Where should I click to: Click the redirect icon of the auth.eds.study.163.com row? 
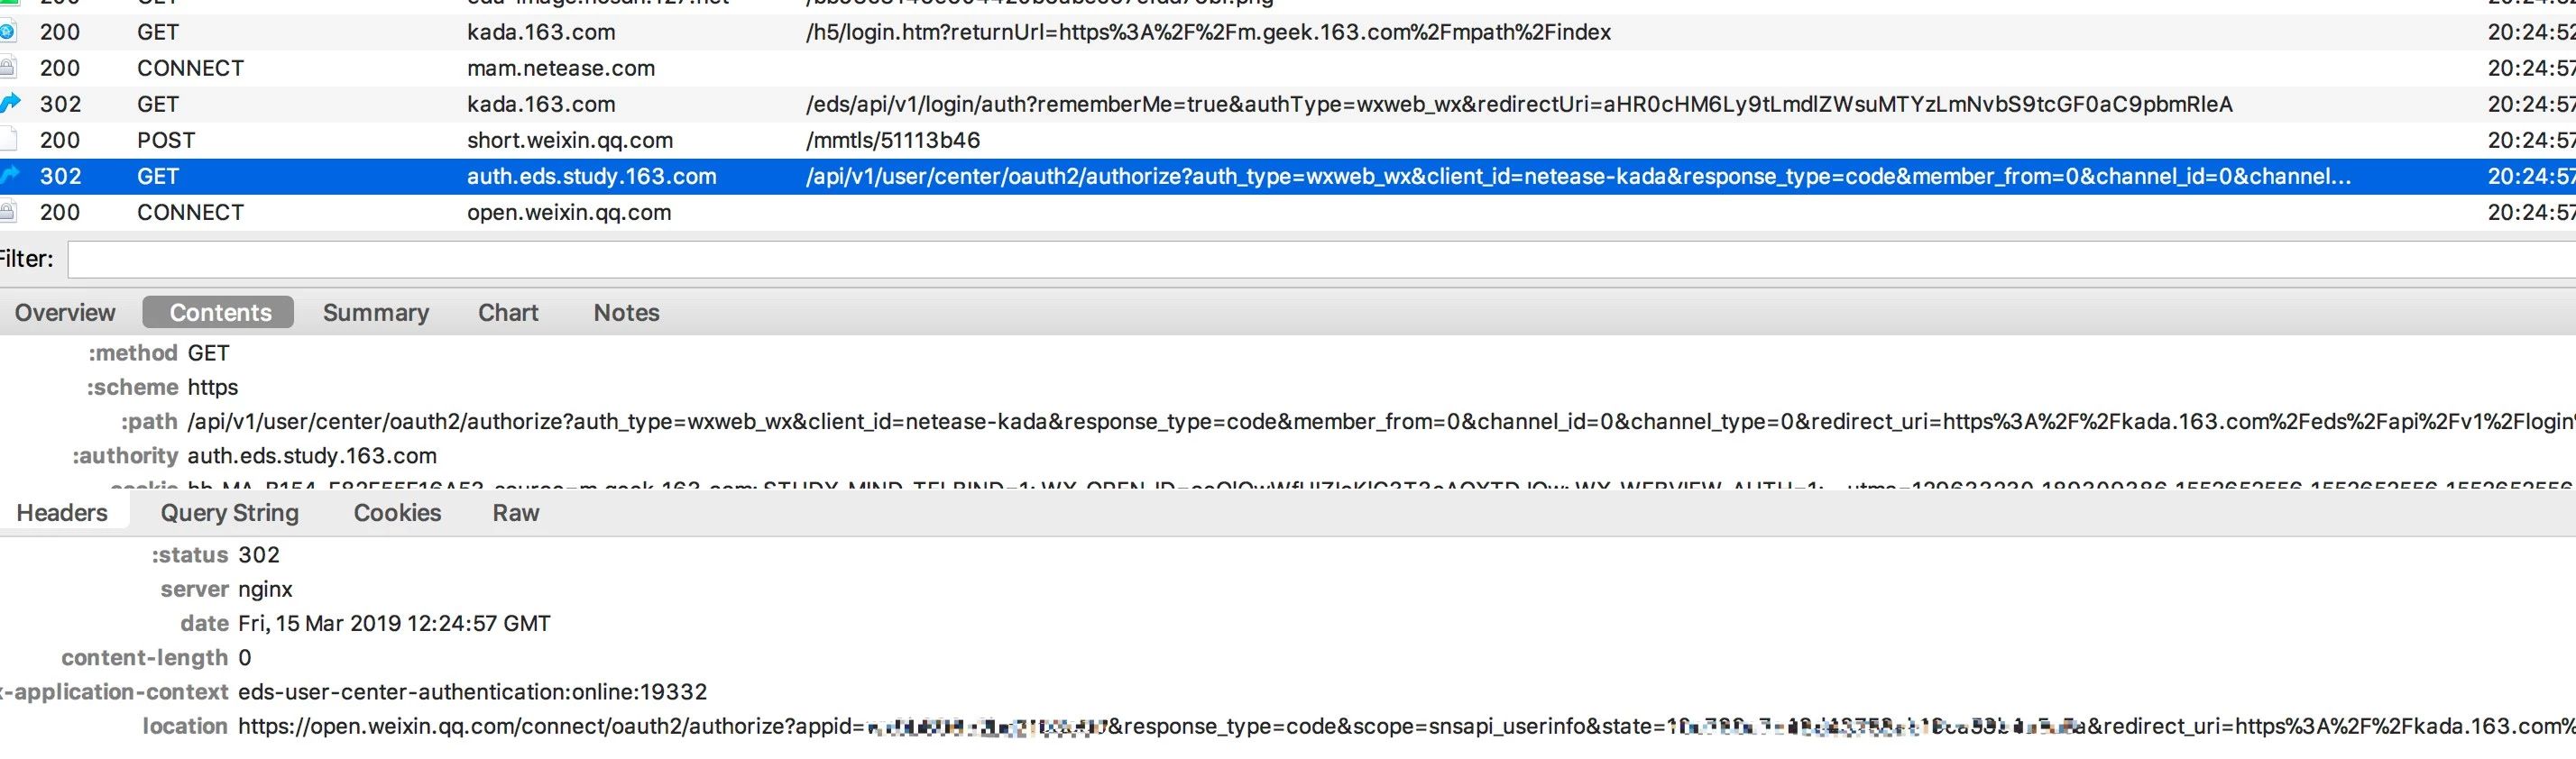[10, 175]
